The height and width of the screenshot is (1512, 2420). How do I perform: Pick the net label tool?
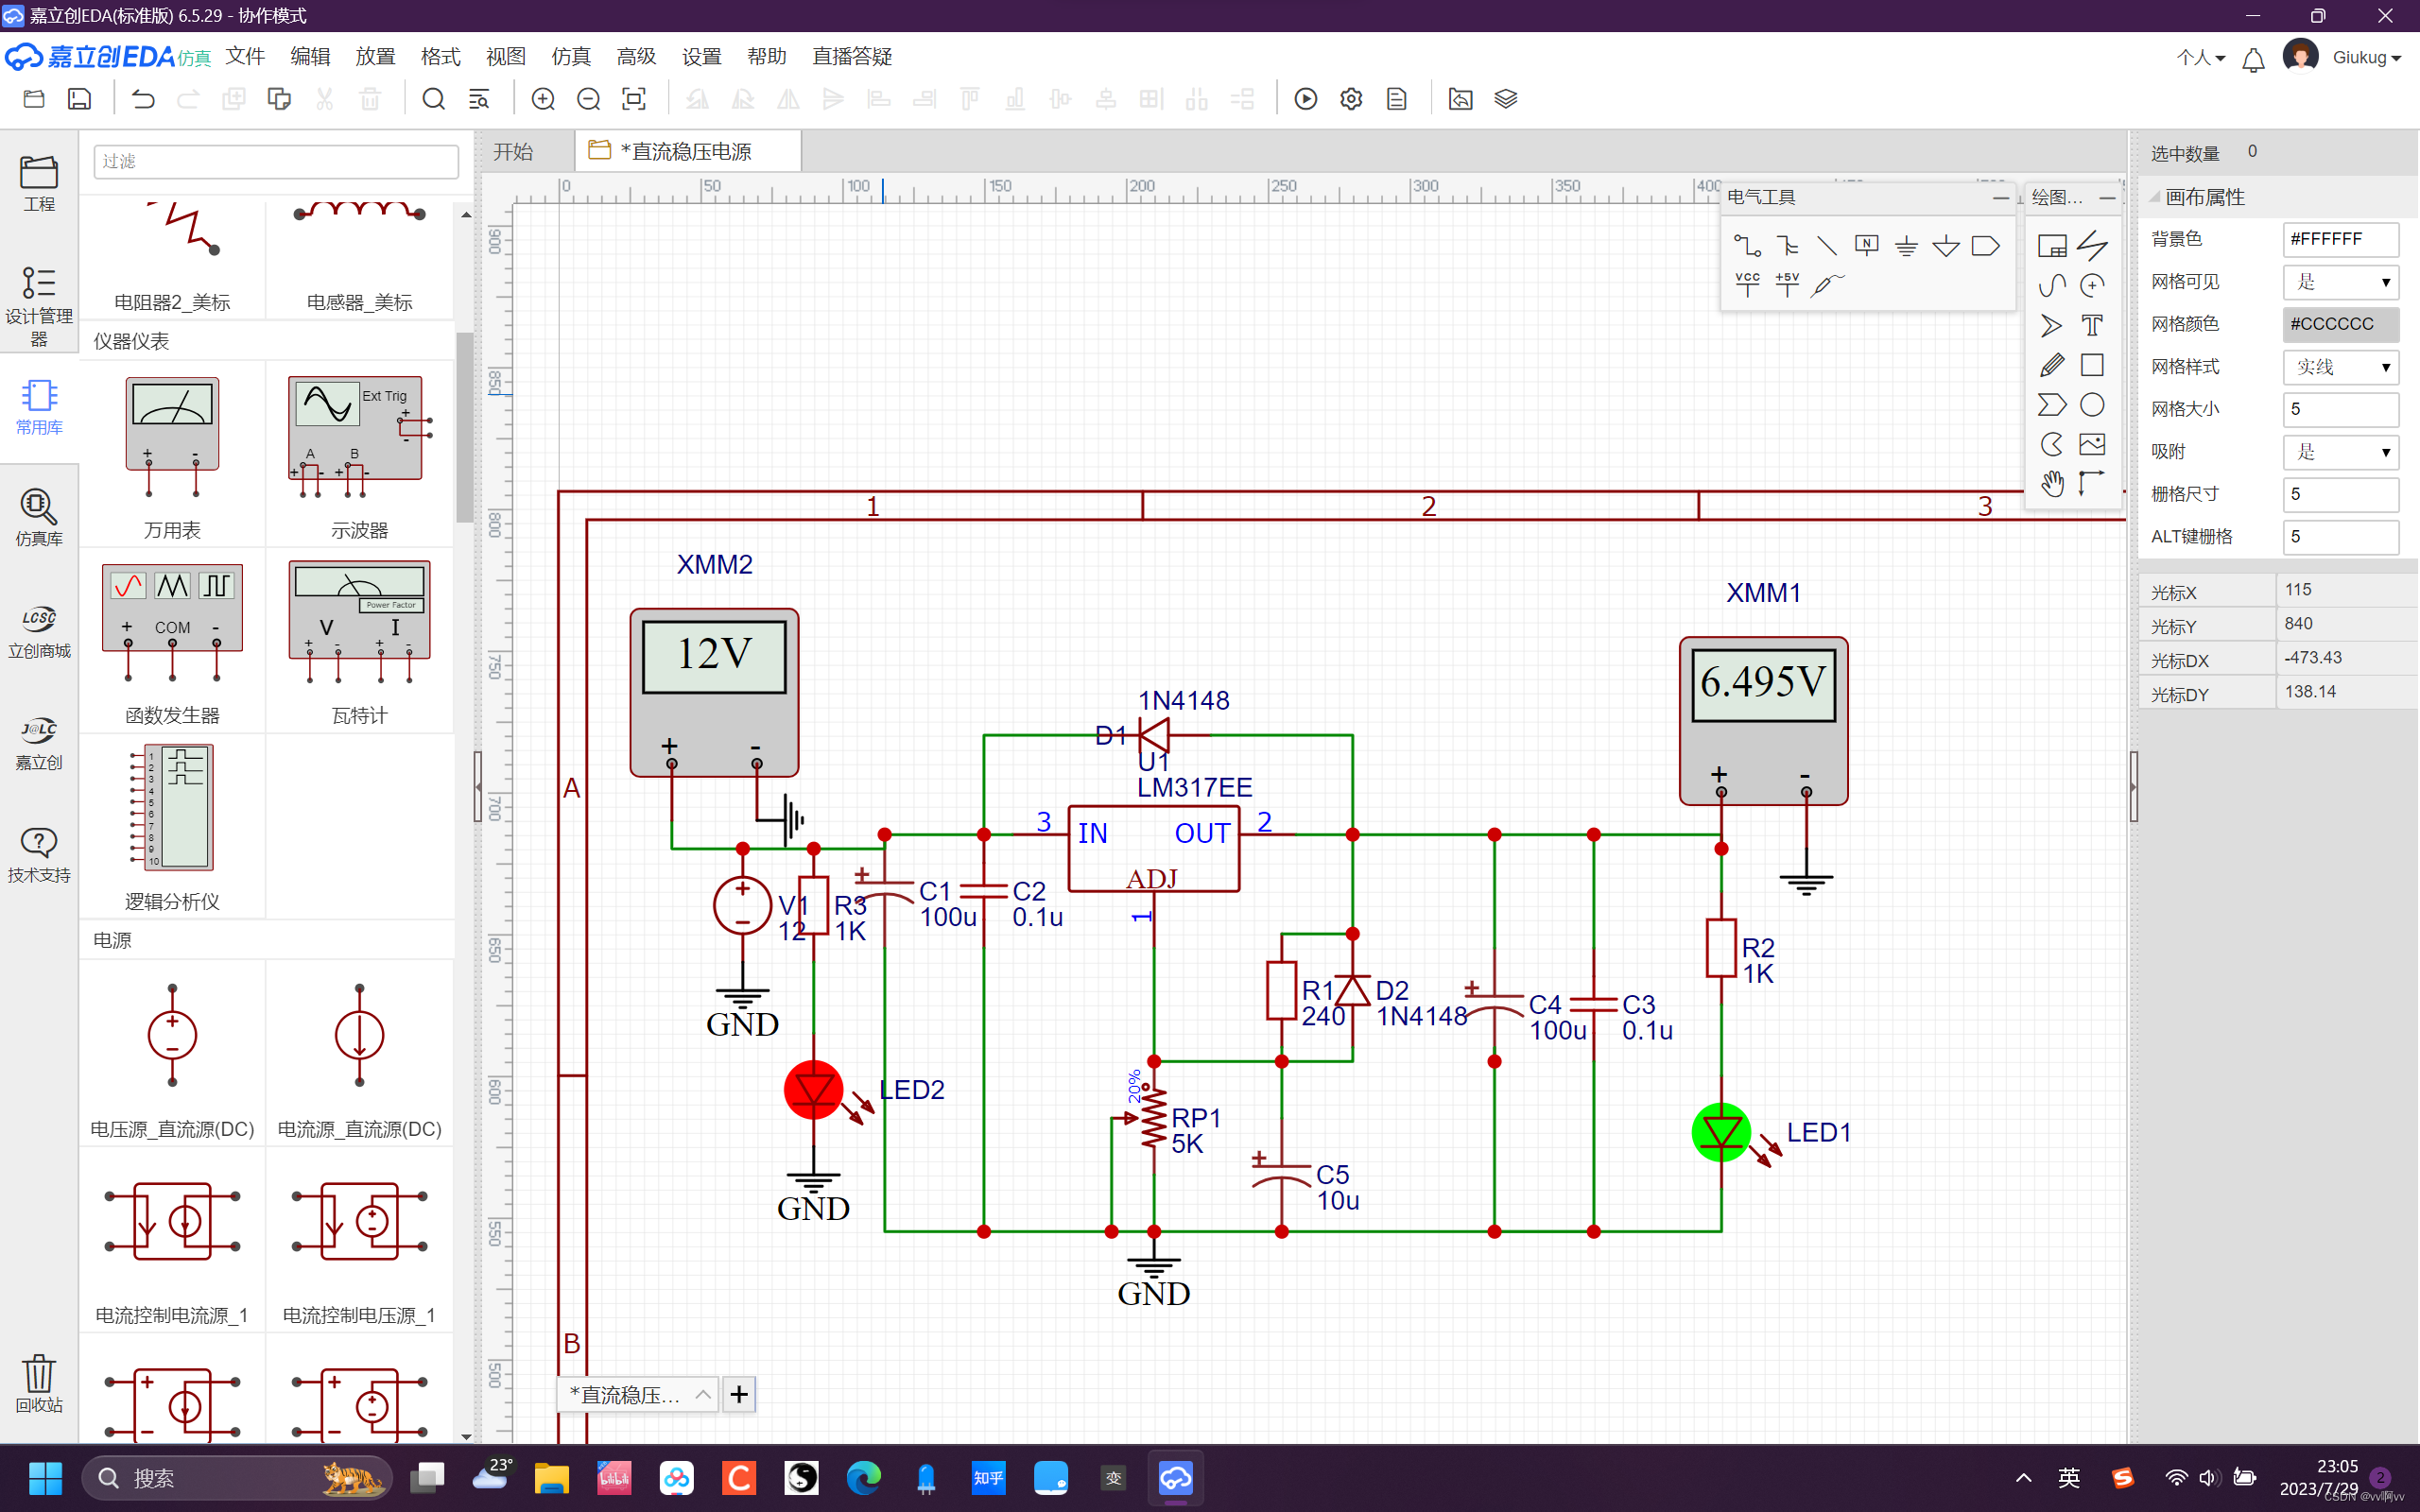tap(1866, 245)
